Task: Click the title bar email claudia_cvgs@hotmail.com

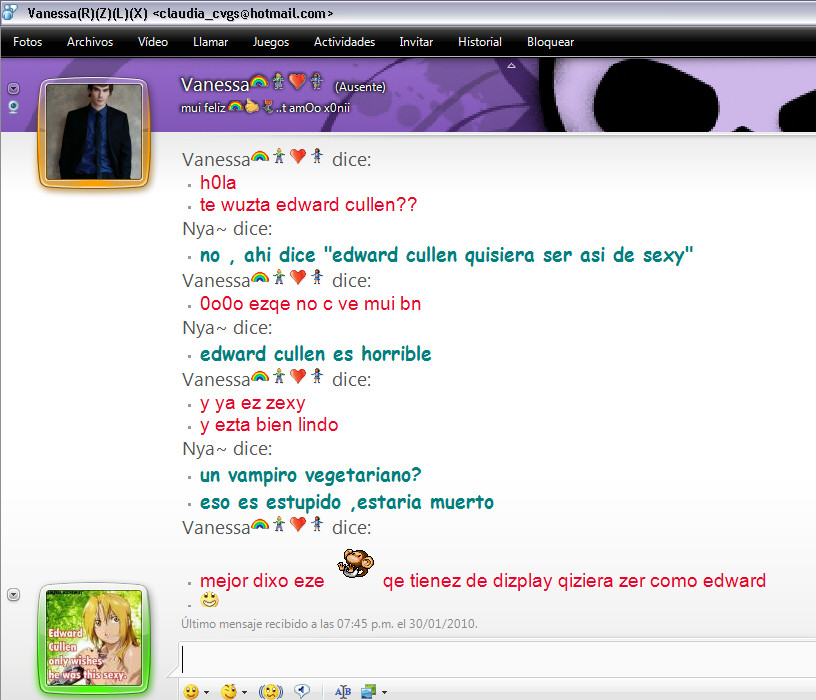Action: [x=243, y=14]
